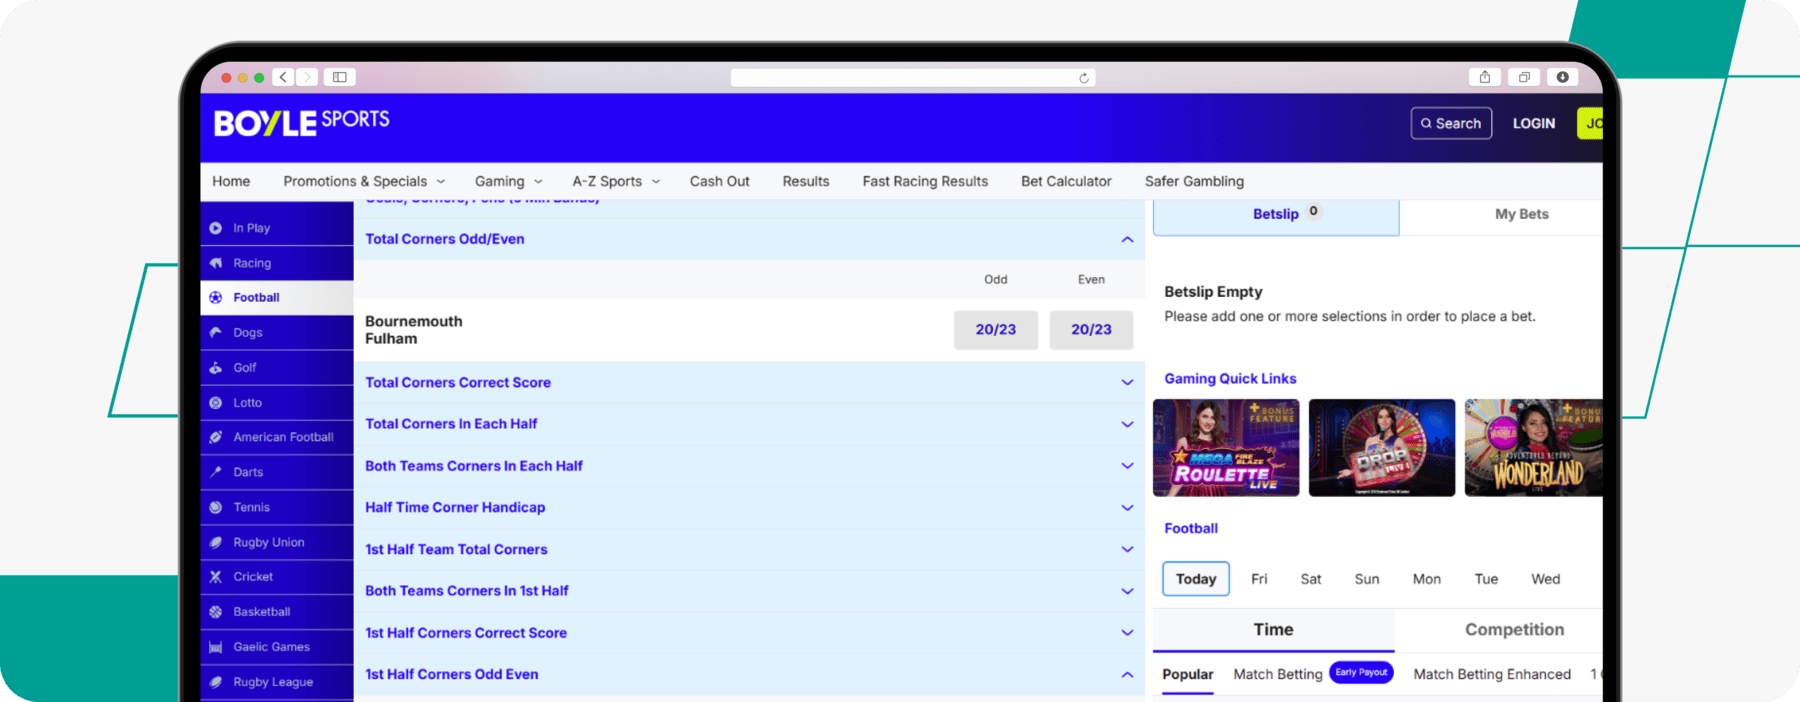This screenshot has width=1800, height=702.
Task: Click the browser address bar
Action: [913, 78]
